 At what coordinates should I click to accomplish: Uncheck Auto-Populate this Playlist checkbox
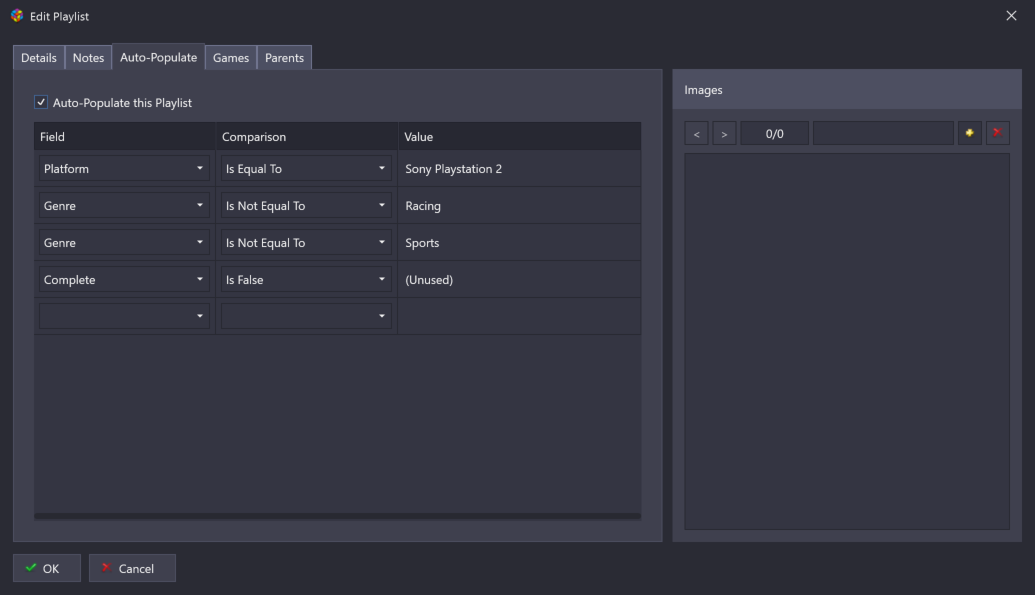pyautogui.click(x=41, y=102)
